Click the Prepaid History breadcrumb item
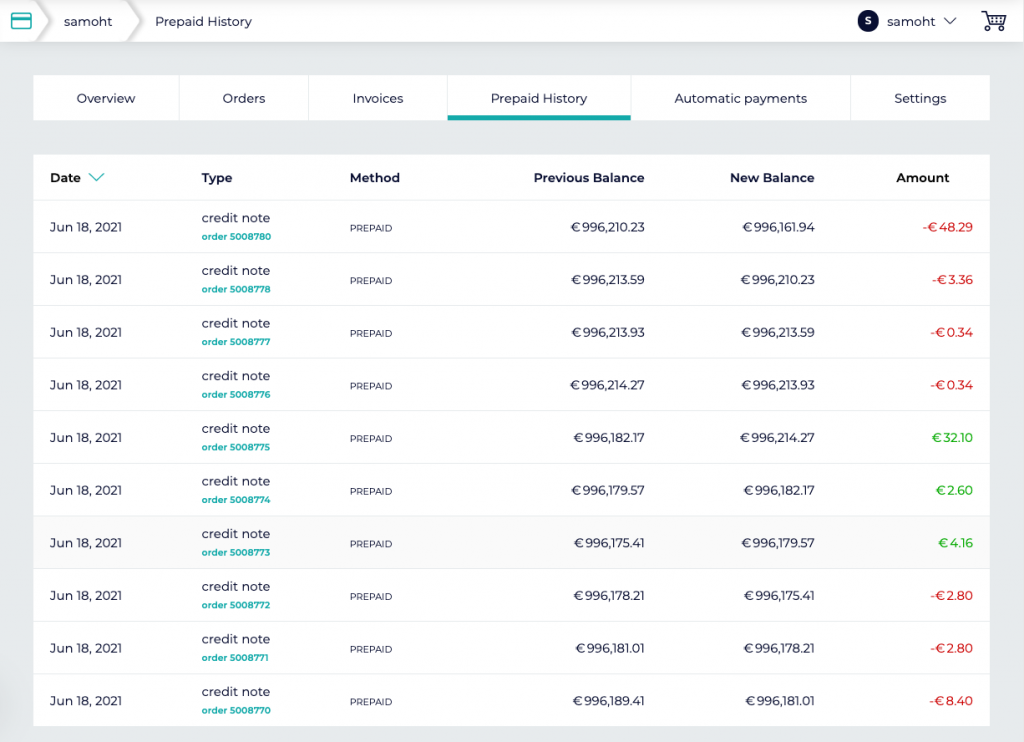This screenshot has height=742, width=1024. tap(203, 21)
